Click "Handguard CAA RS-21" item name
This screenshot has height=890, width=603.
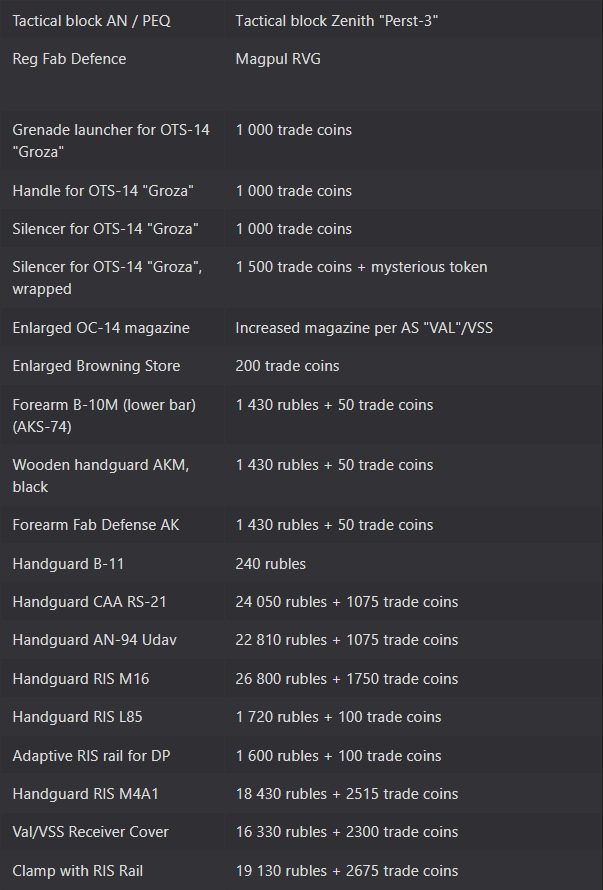(90, 602)
